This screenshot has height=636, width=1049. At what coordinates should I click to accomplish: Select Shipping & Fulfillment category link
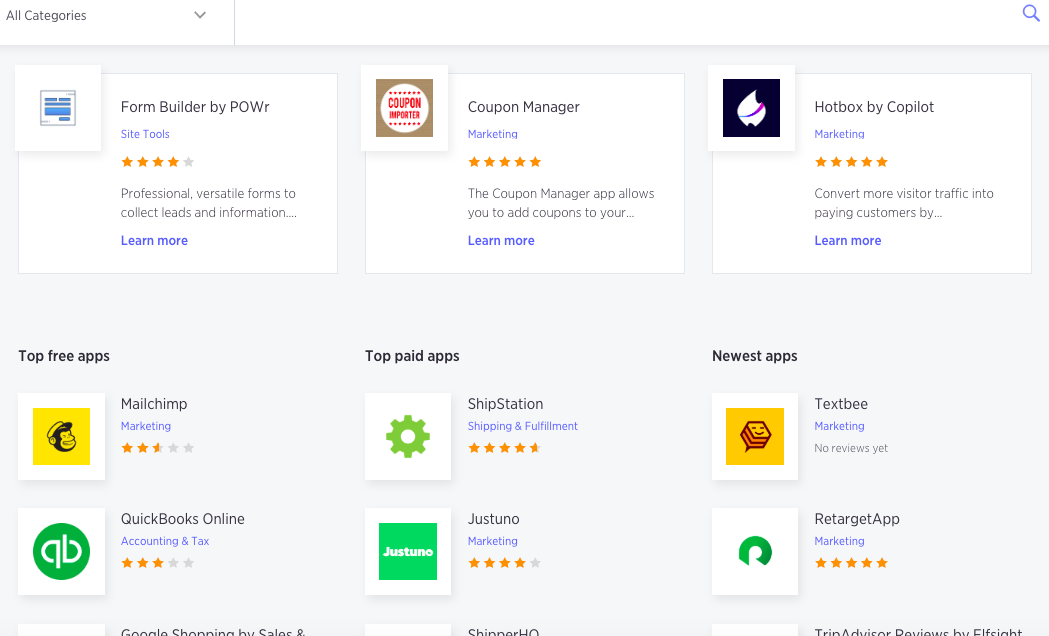click(522, 426)
